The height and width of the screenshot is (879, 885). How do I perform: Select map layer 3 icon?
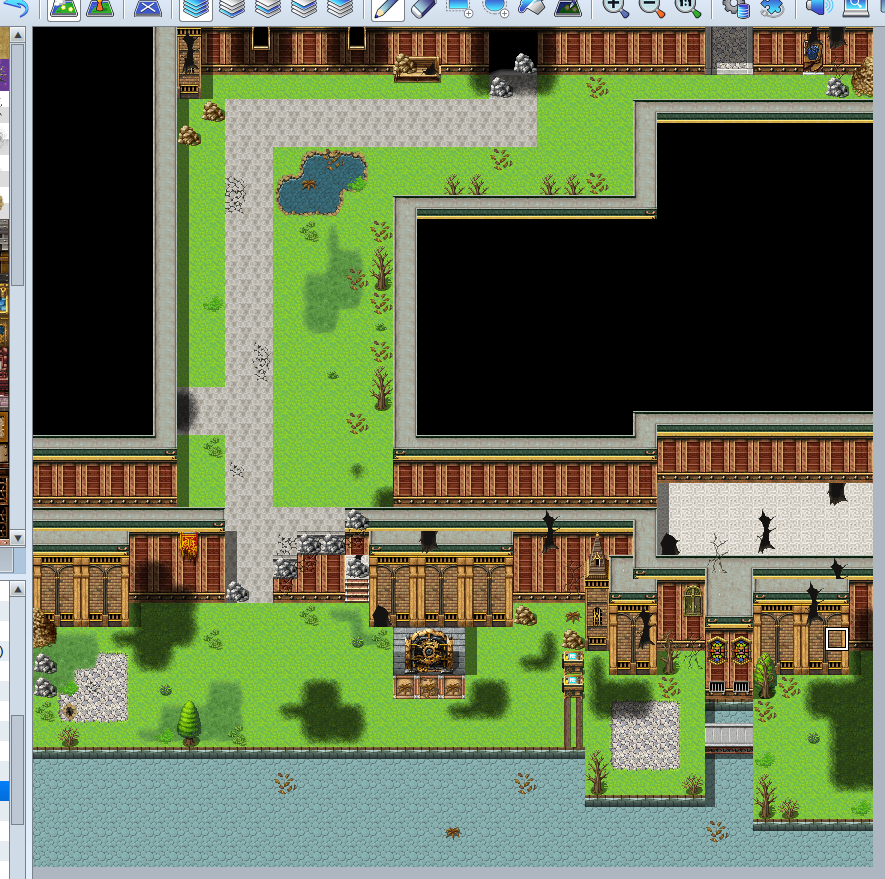tap(304, 7)
